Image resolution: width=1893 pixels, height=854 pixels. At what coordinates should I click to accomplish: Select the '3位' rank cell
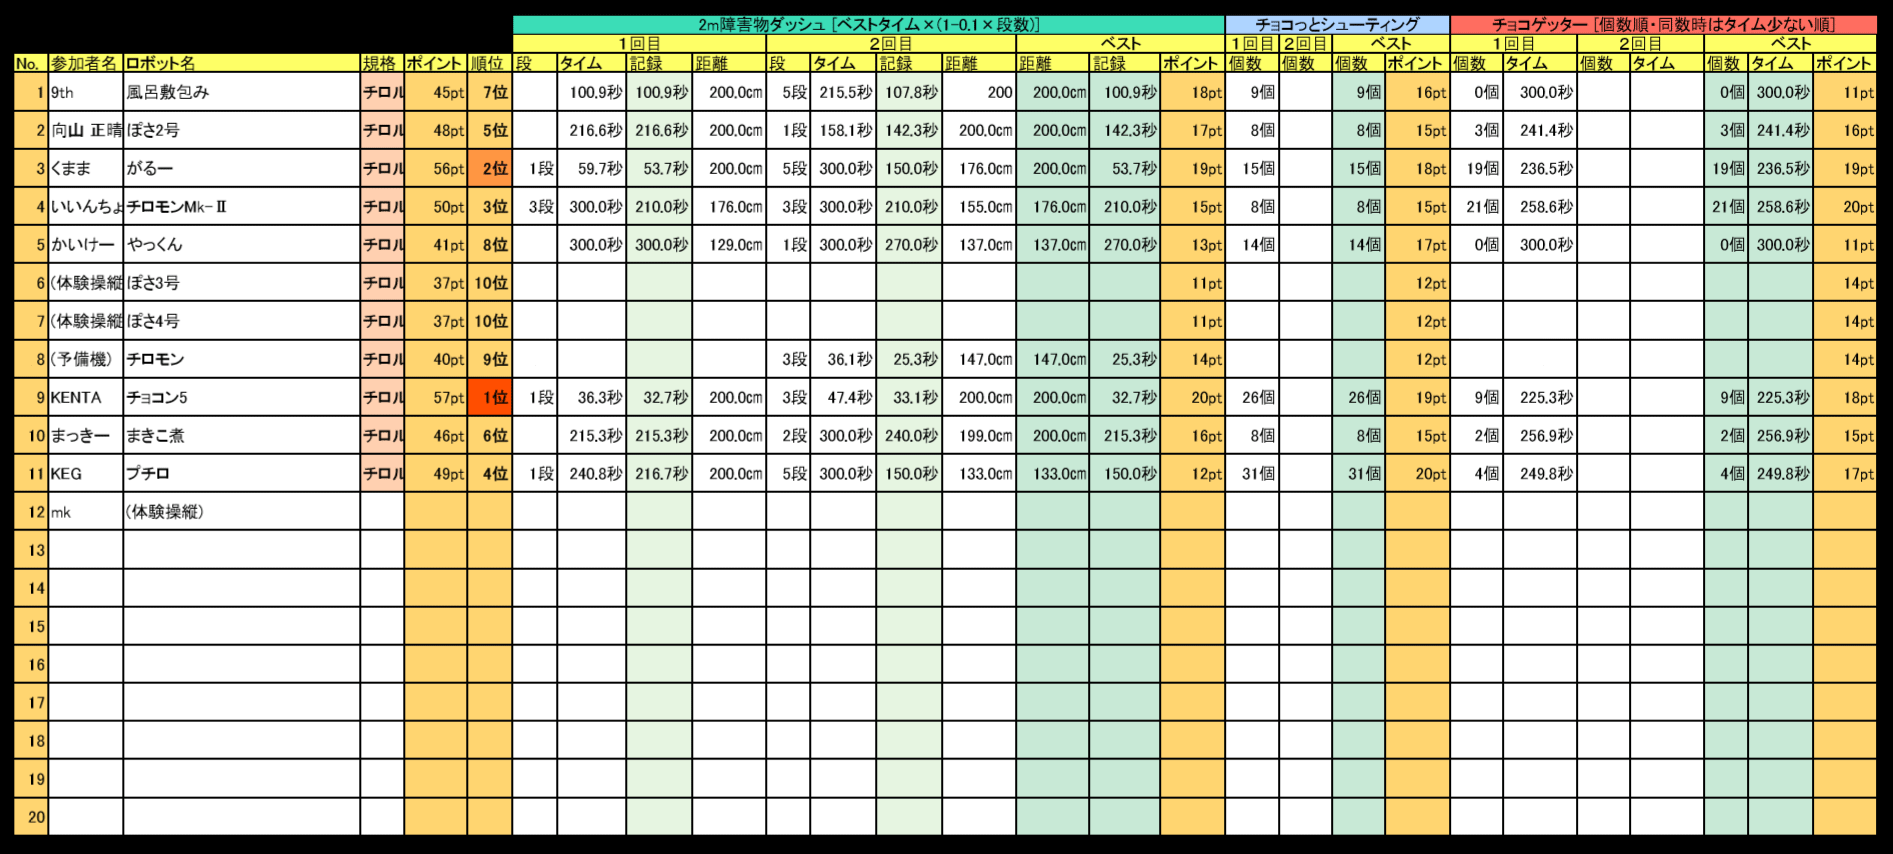tap(490, 206)
